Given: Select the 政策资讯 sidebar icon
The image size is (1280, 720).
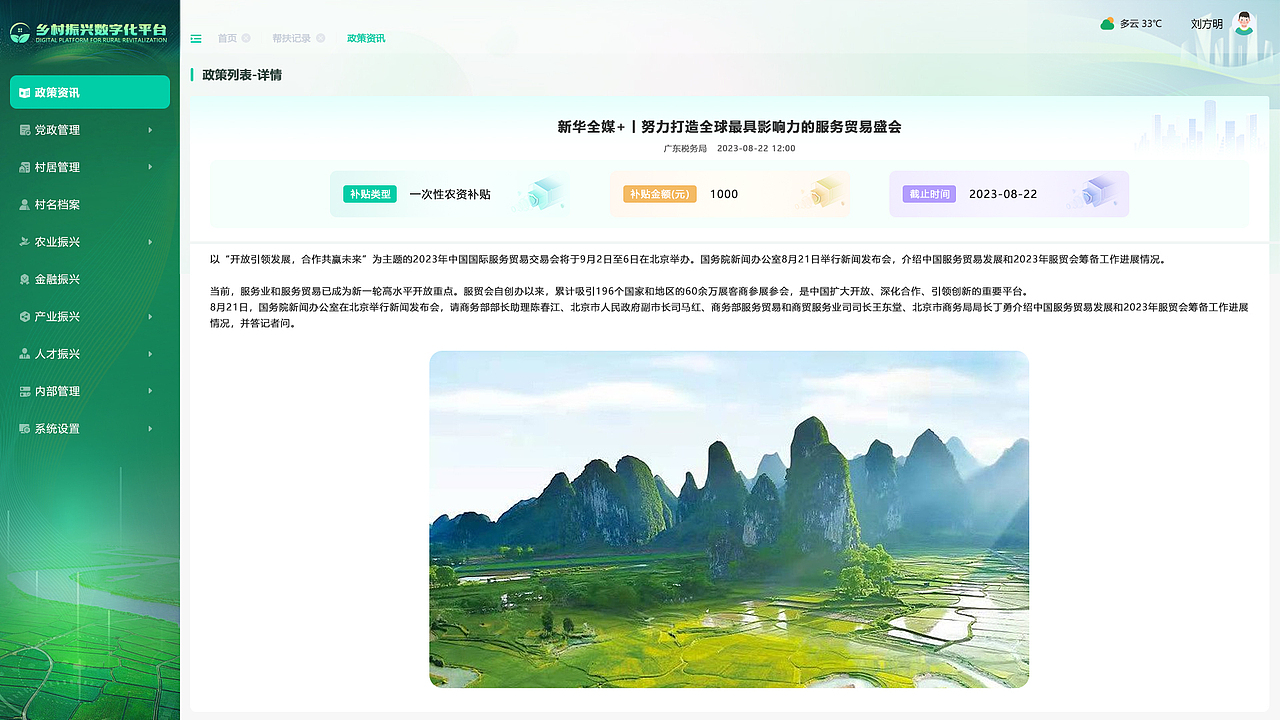Looking at the screenshot, I should (24, 92).
